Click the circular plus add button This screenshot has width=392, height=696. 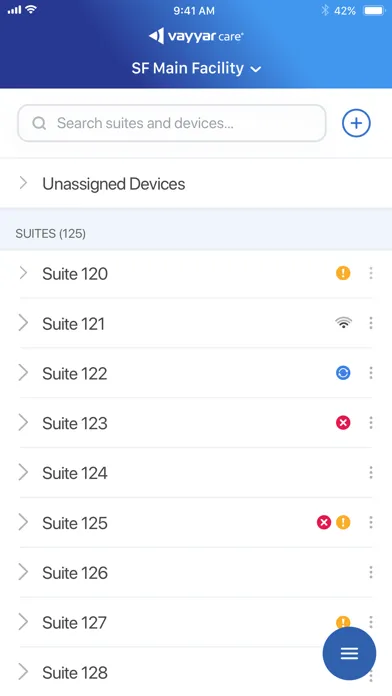356,123
